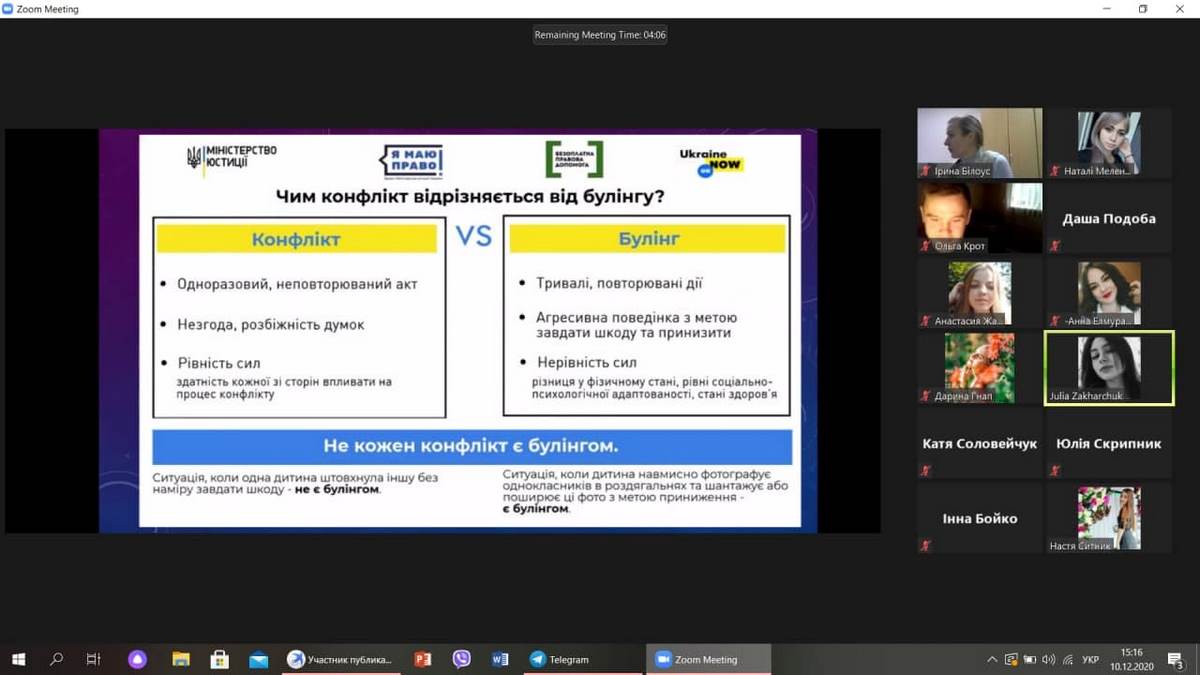Select the Zoom Meeting taskbar button
The image size is (1200, 675).
click(x=708, y=659)
